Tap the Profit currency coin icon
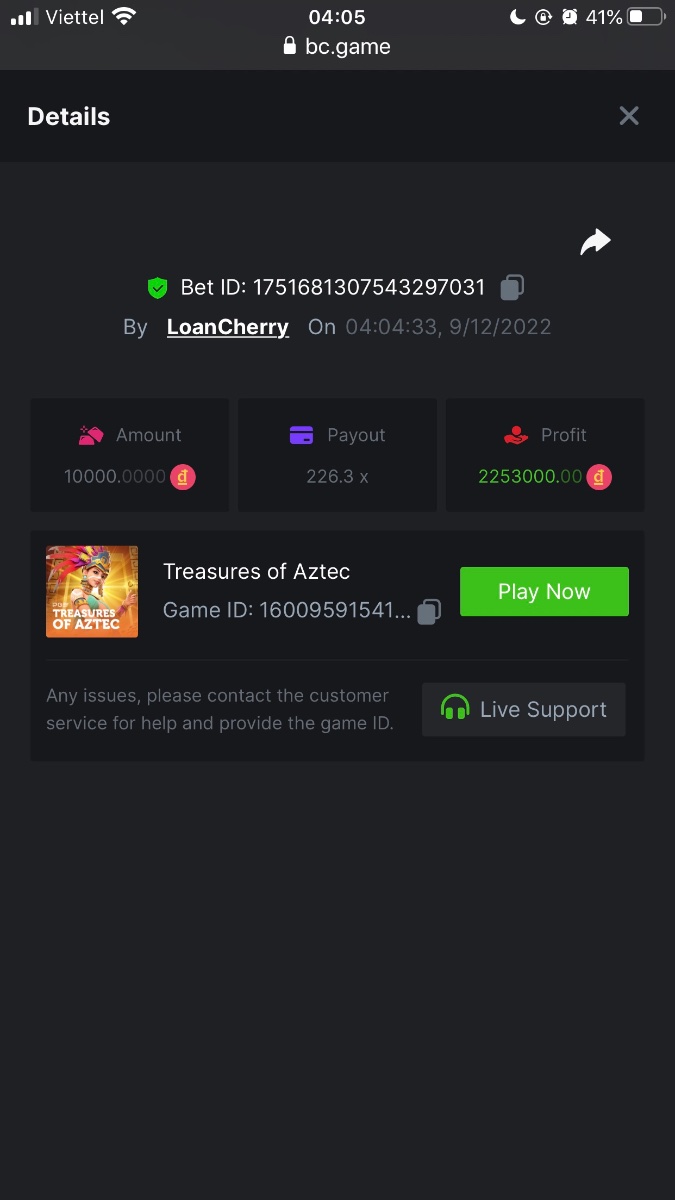Screen dimensions: 675x1200 coord(599,477)
